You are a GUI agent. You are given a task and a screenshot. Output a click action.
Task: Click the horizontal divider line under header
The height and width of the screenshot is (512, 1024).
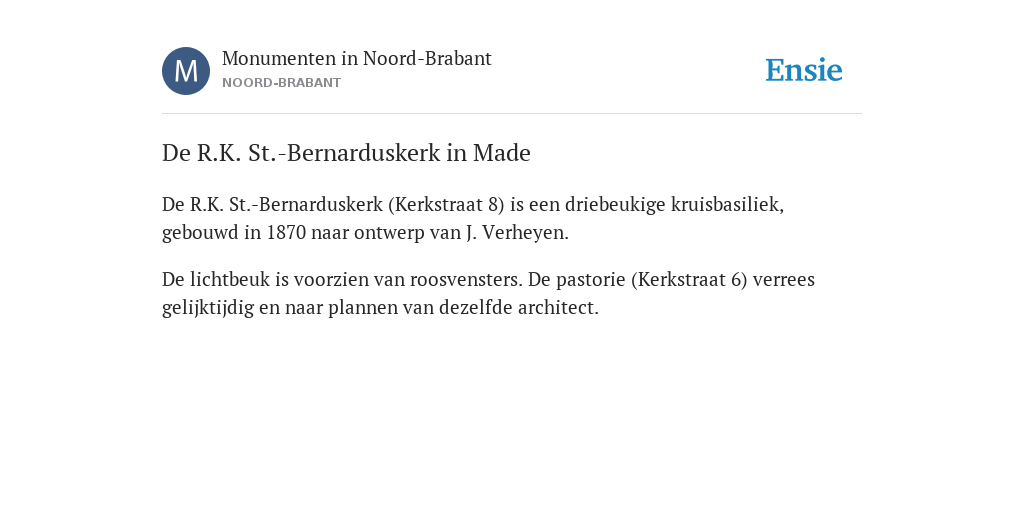(x=512, y=114)
